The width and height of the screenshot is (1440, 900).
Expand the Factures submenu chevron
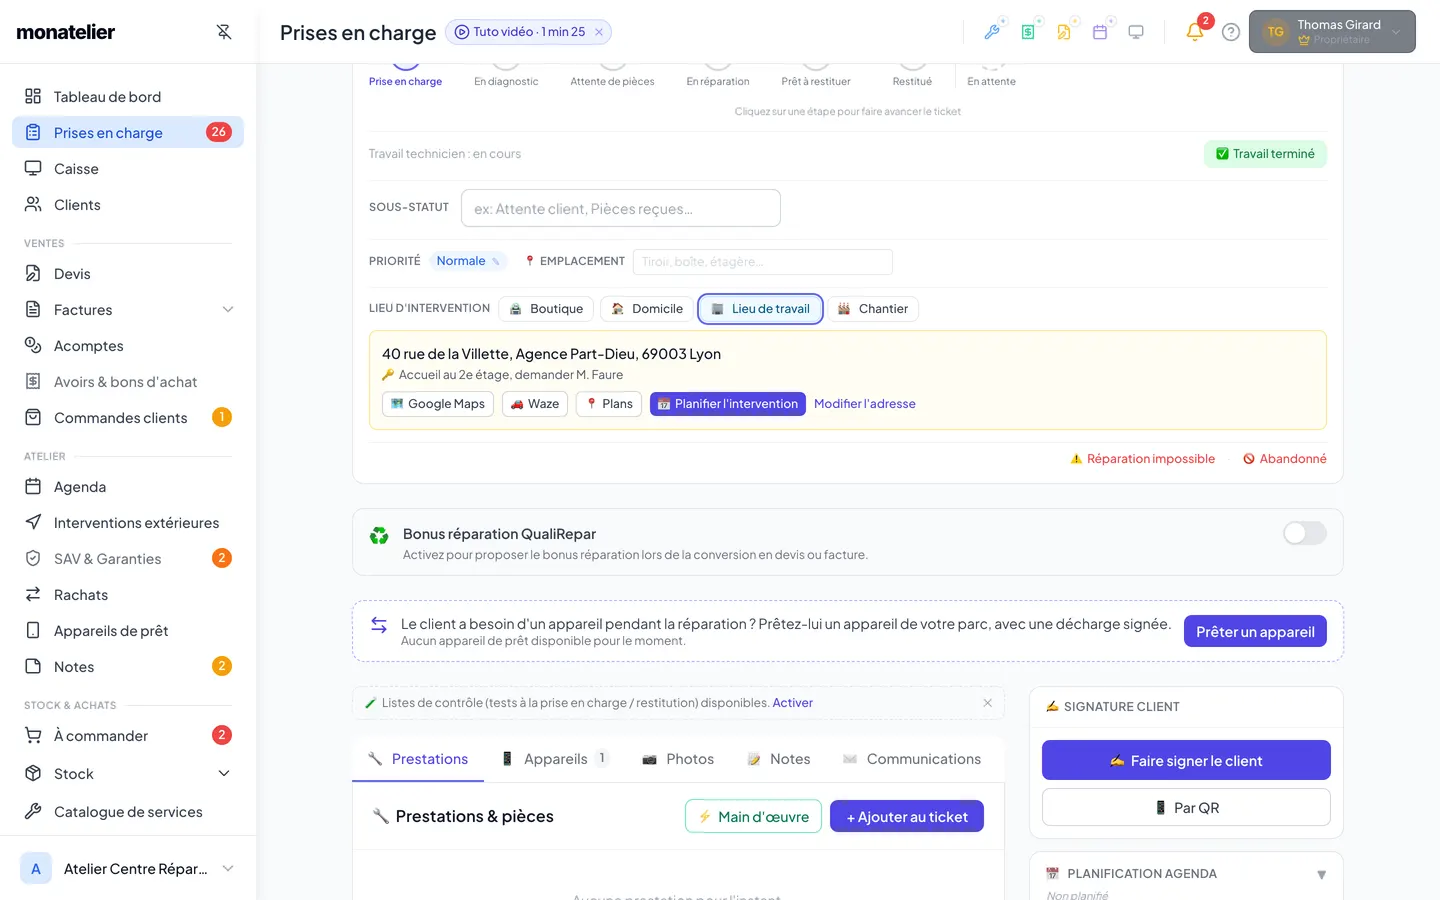click(228, 310)
